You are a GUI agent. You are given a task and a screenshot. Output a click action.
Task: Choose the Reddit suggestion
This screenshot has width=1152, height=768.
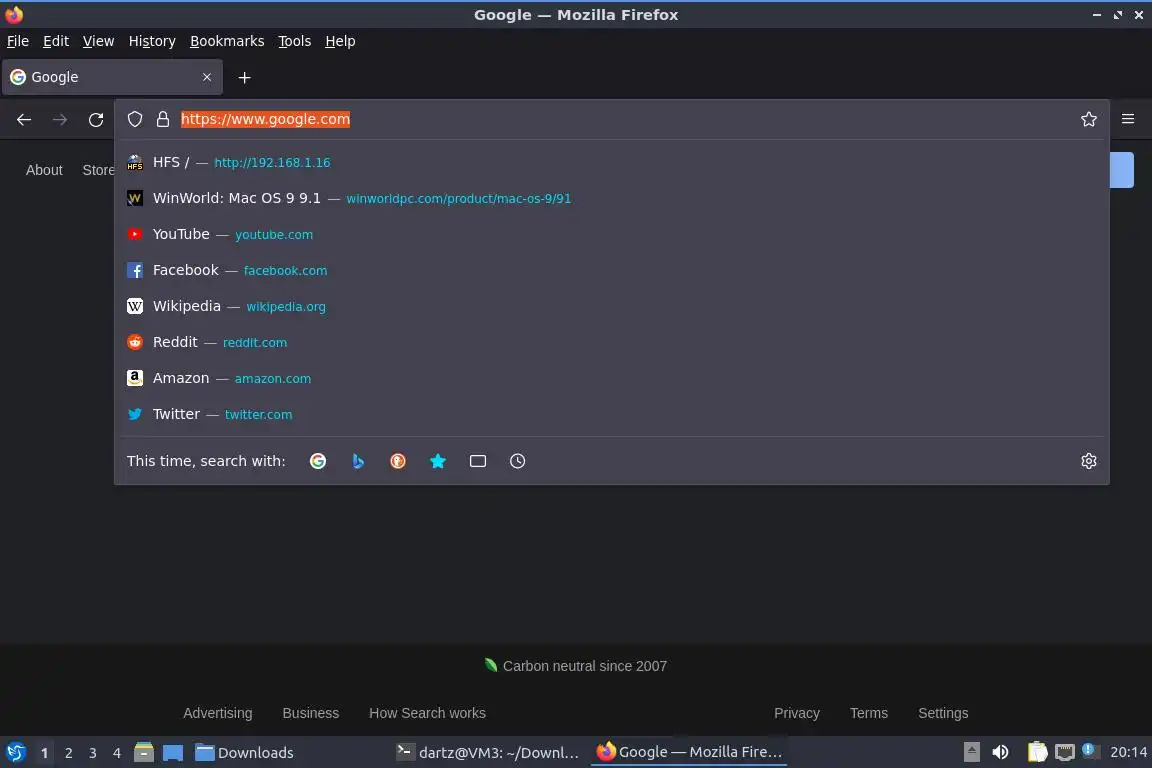(611, 342)
